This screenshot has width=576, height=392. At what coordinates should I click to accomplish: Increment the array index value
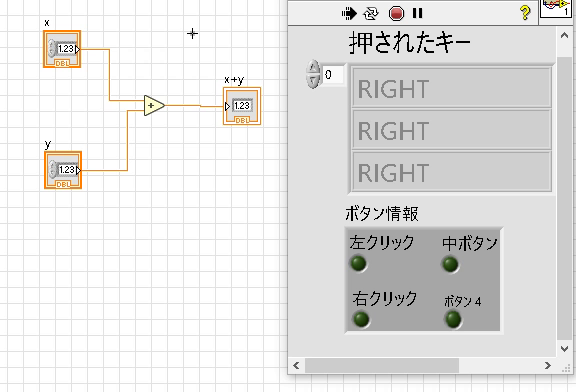(313, 67)
